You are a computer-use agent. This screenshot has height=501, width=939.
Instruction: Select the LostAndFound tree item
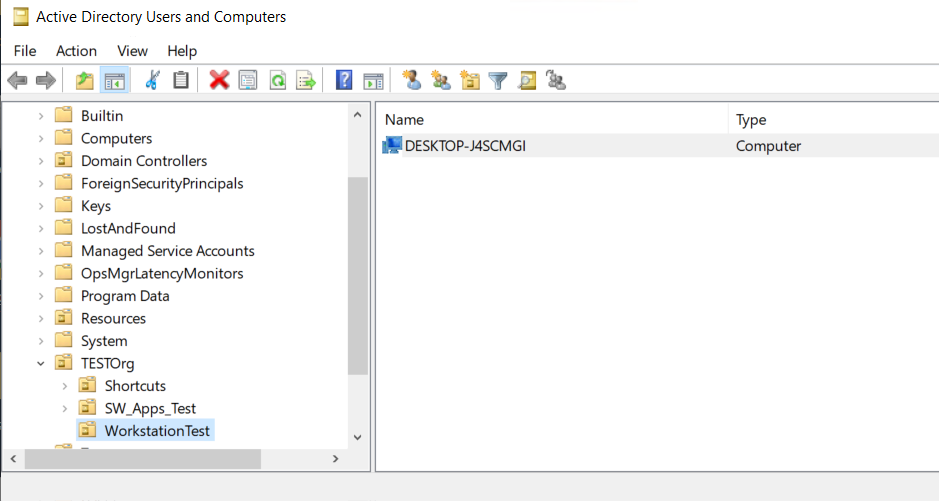[x=128, y=228]
